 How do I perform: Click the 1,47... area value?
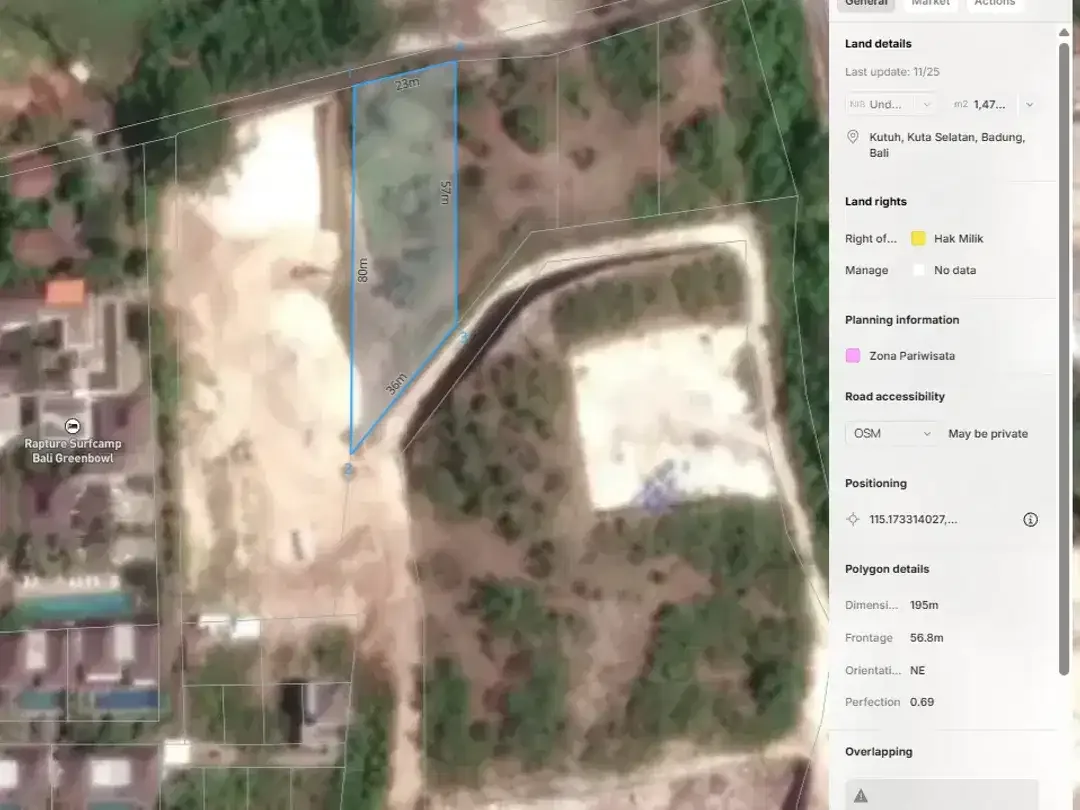coord(989,105)
